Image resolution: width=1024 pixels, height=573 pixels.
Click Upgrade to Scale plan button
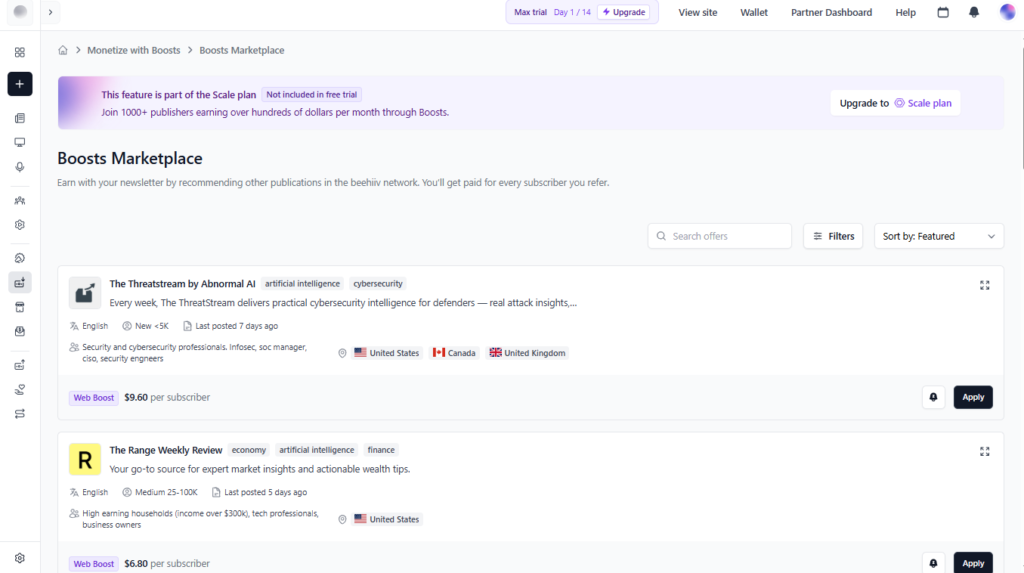(895, 103)
